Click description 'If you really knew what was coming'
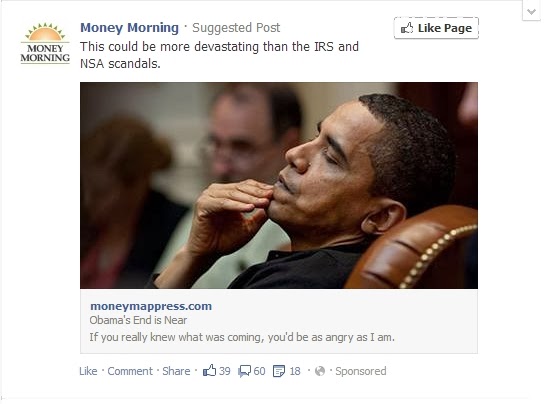 242,337
